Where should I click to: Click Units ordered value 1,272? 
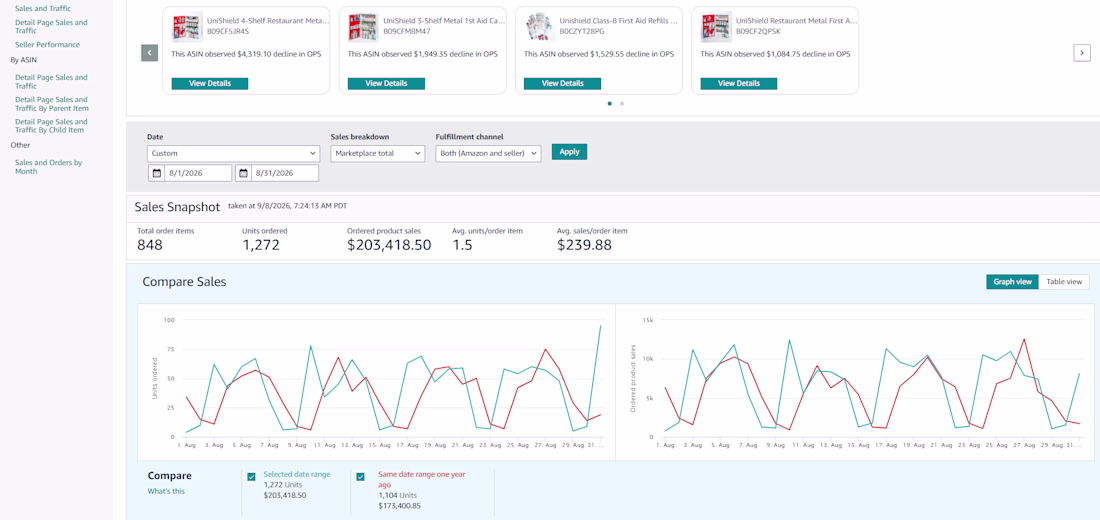pyautogui.click(x=261, y=245)
